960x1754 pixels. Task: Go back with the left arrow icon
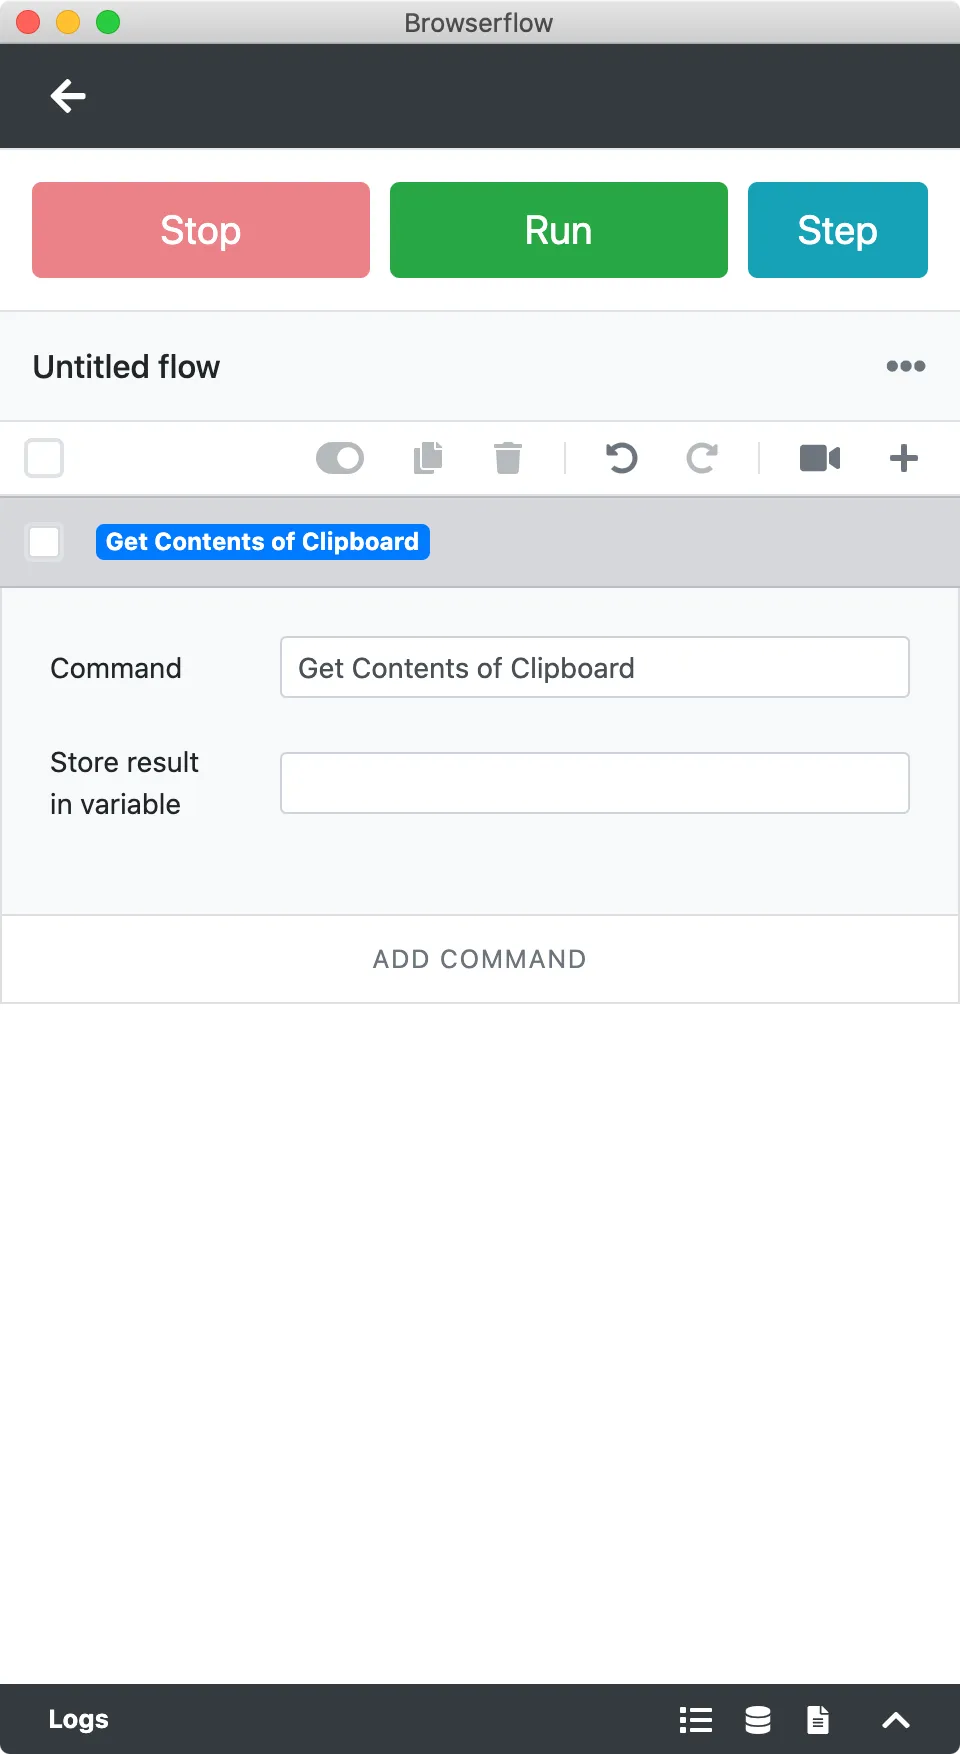coord(68,96)
